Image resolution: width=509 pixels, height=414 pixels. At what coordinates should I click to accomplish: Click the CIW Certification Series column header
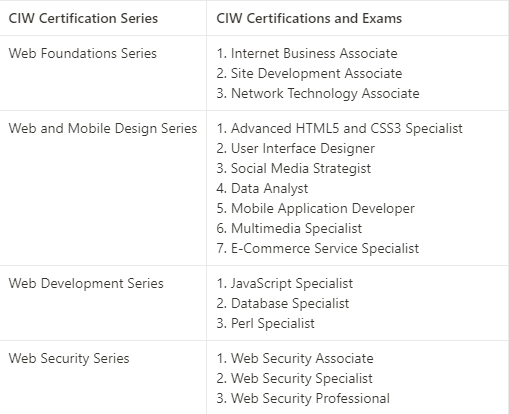click(83, 18)
